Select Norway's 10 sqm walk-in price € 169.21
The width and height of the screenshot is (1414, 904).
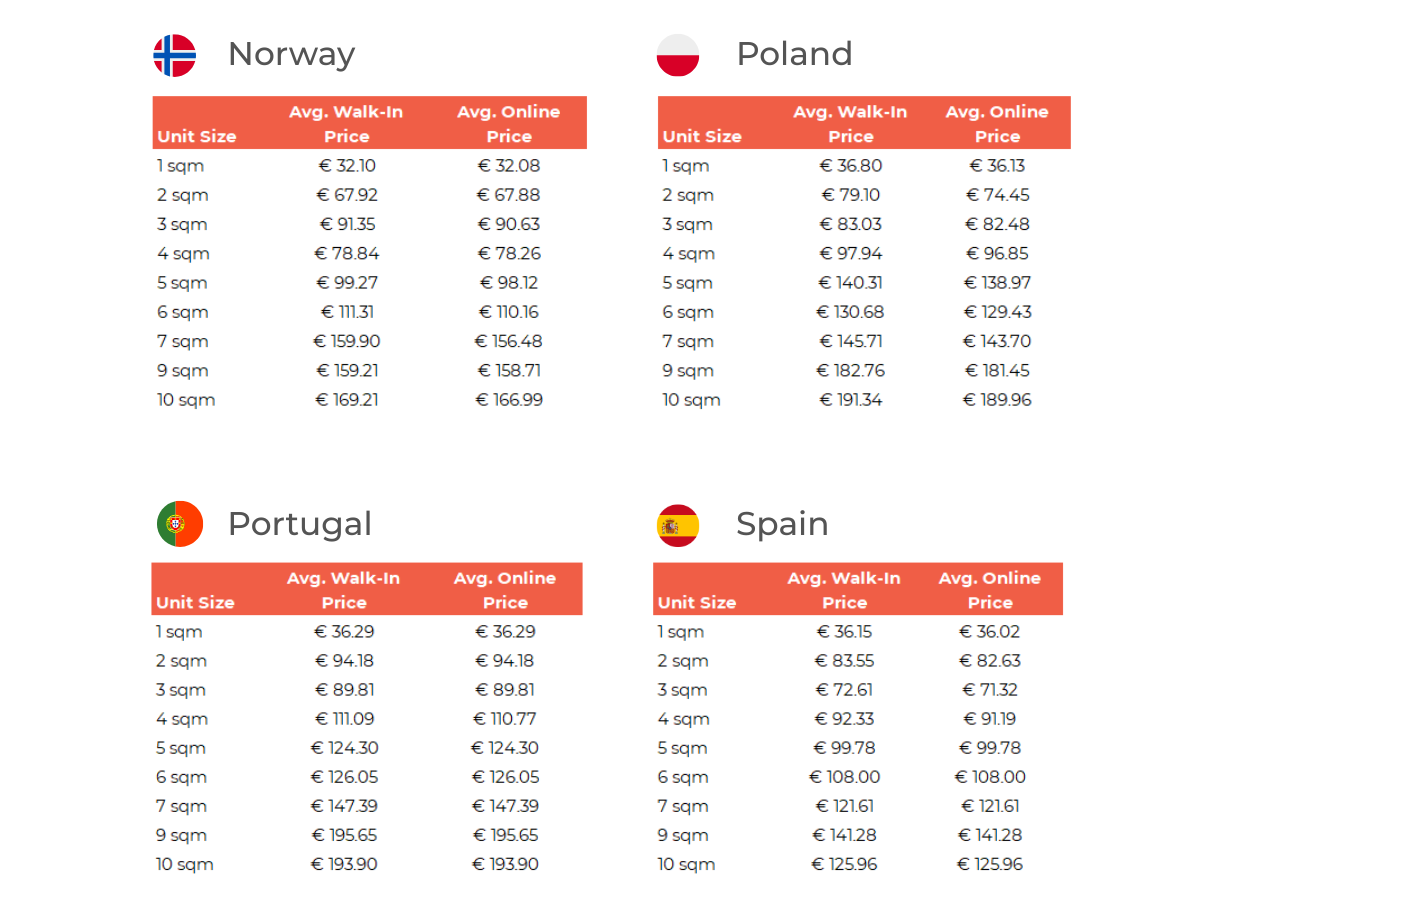[x=347, y=400]
